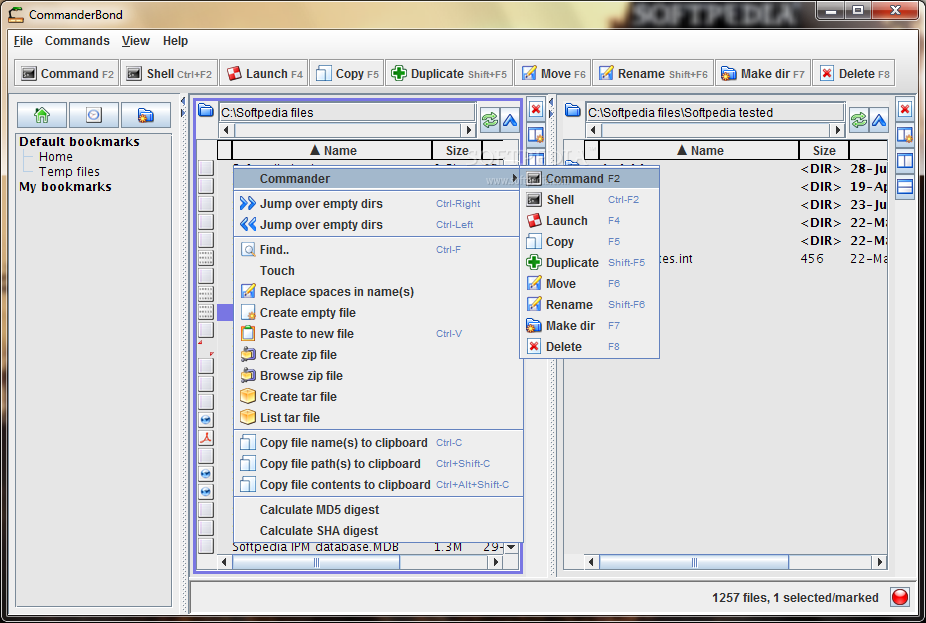Screen dimensions: 926x623
Task: Choose Create zip file
Action: pyautogui.click(x=378, y=354)
